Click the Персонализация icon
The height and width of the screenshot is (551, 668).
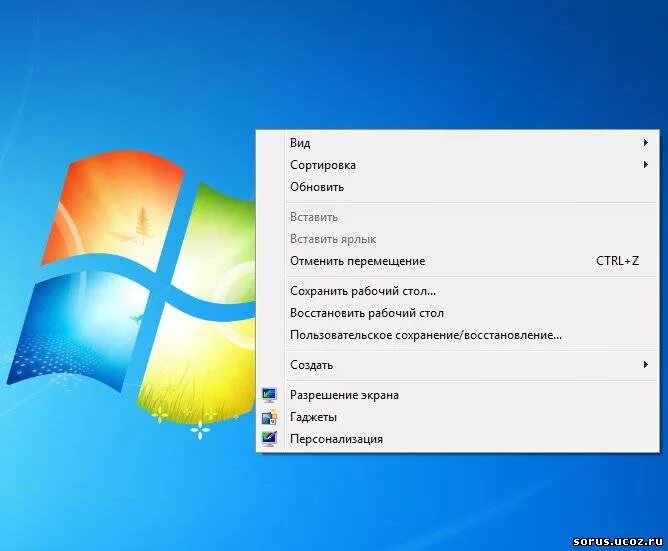coord(269,439)
